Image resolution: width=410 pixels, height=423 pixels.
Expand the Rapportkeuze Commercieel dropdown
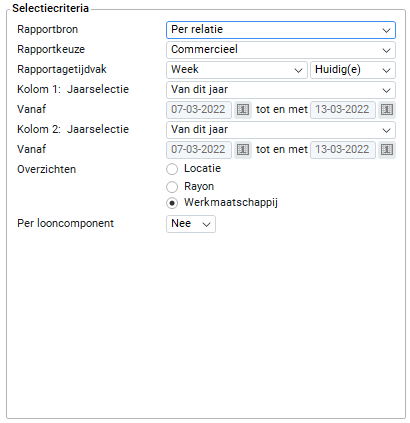click(281, 50)
